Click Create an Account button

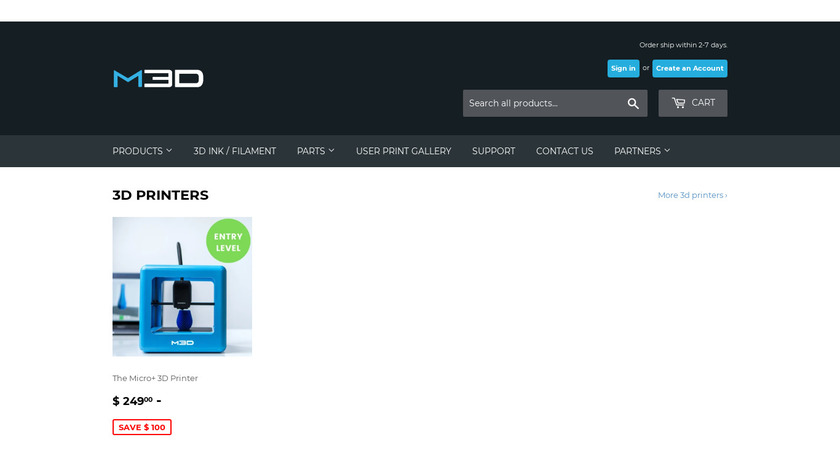coord(689,69)
